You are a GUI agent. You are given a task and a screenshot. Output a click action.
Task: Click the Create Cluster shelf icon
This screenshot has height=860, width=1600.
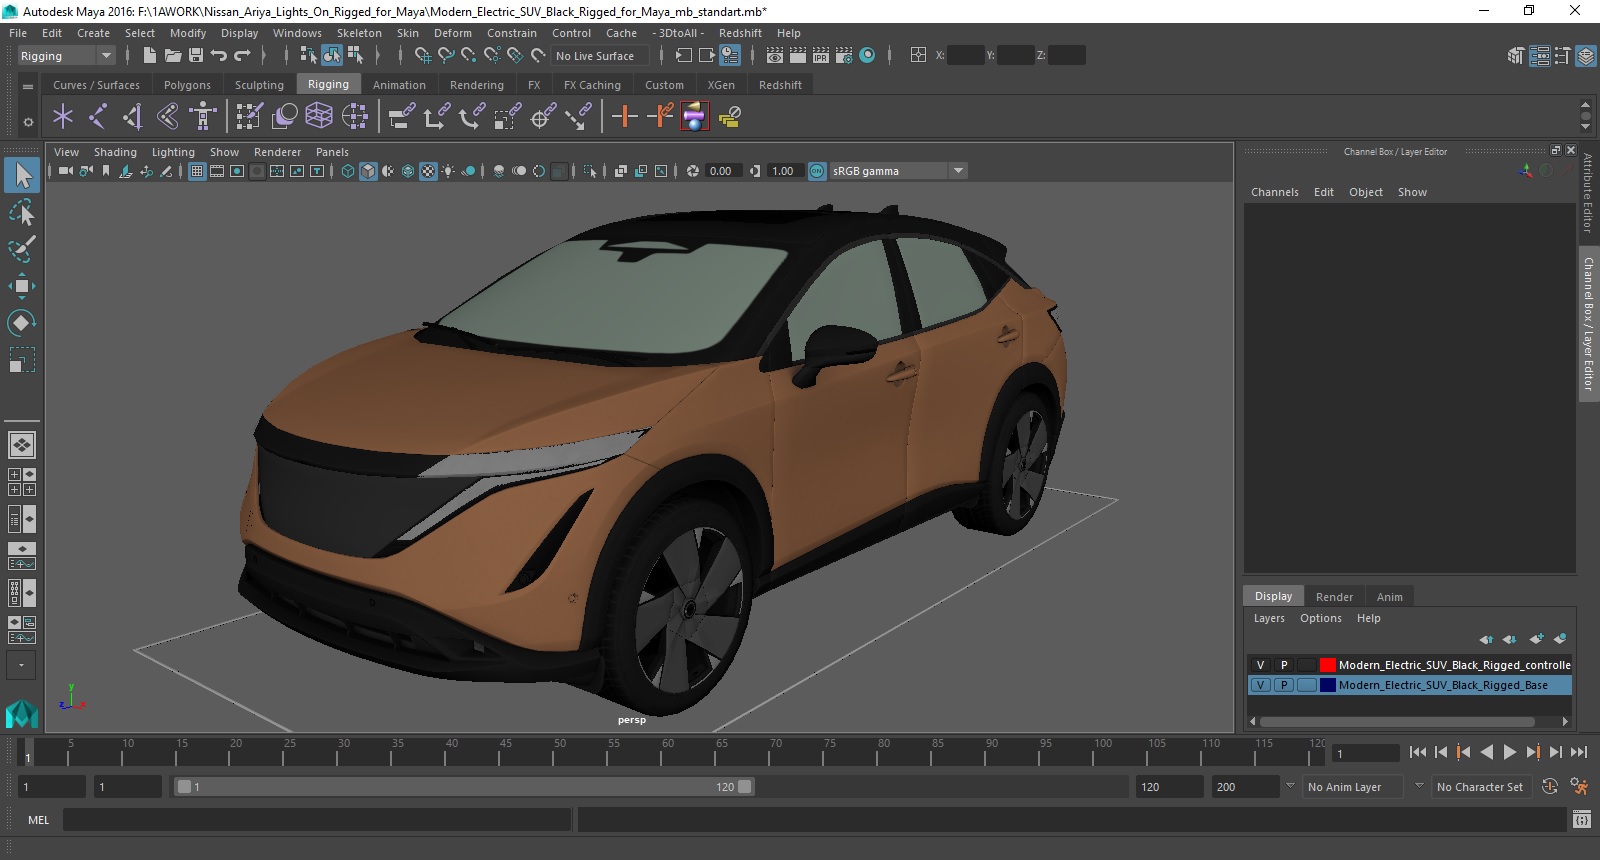point(354,117)
